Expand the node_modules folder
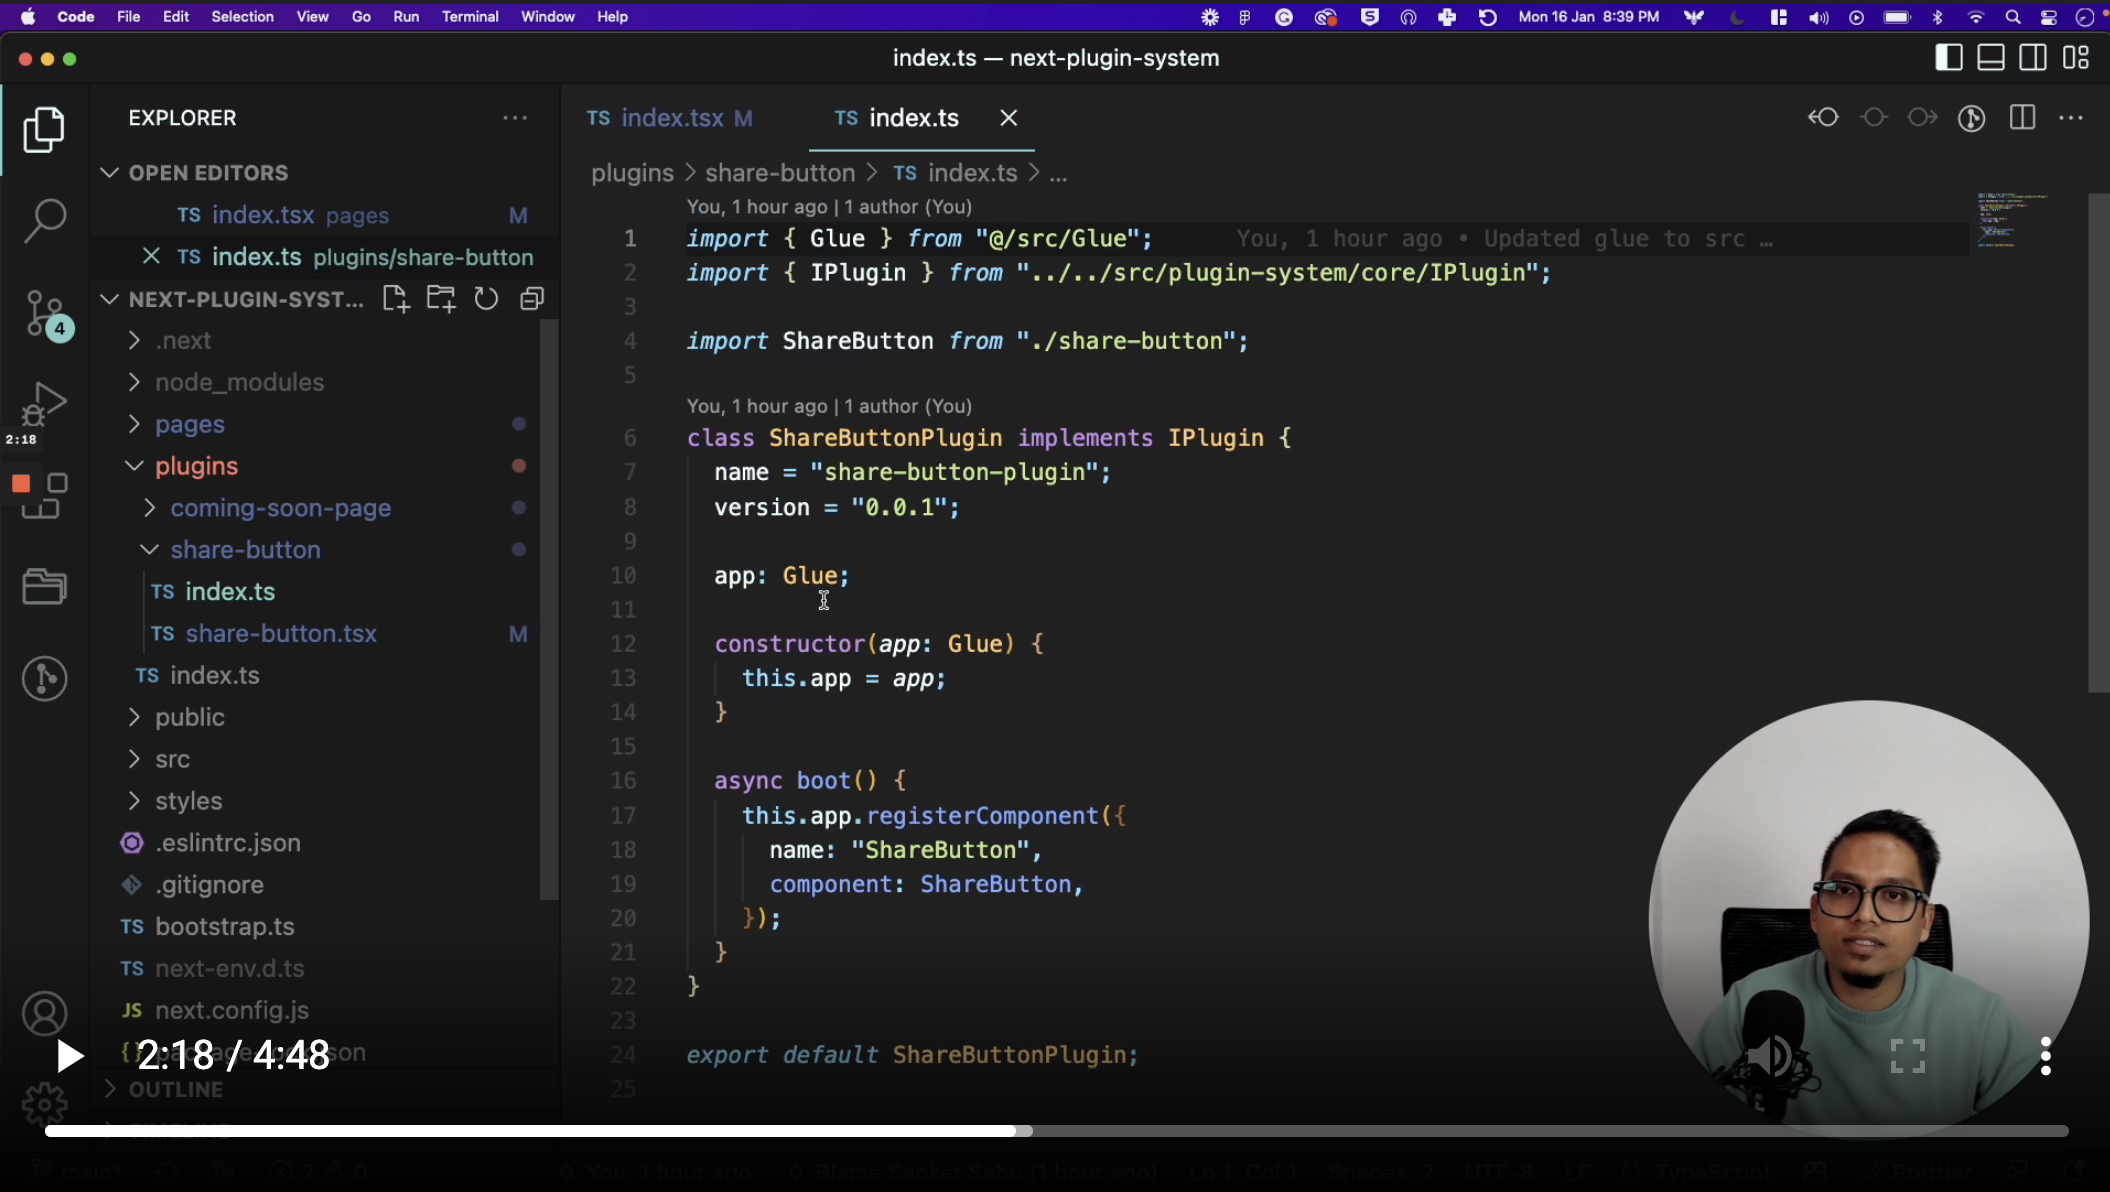2110x1192 pixels. pyautogui.click(x=239, y=382)
